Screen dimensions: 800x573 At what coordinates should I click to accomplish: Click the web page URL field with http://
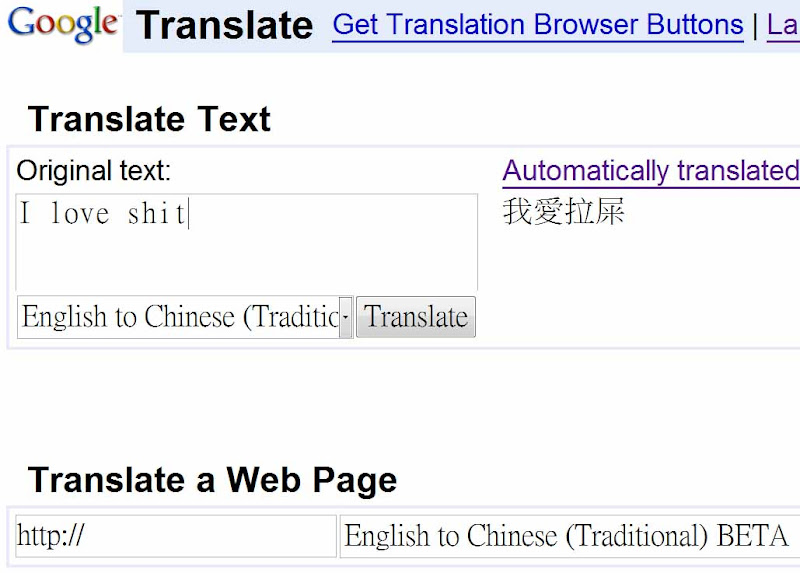[x=176, y=536]
